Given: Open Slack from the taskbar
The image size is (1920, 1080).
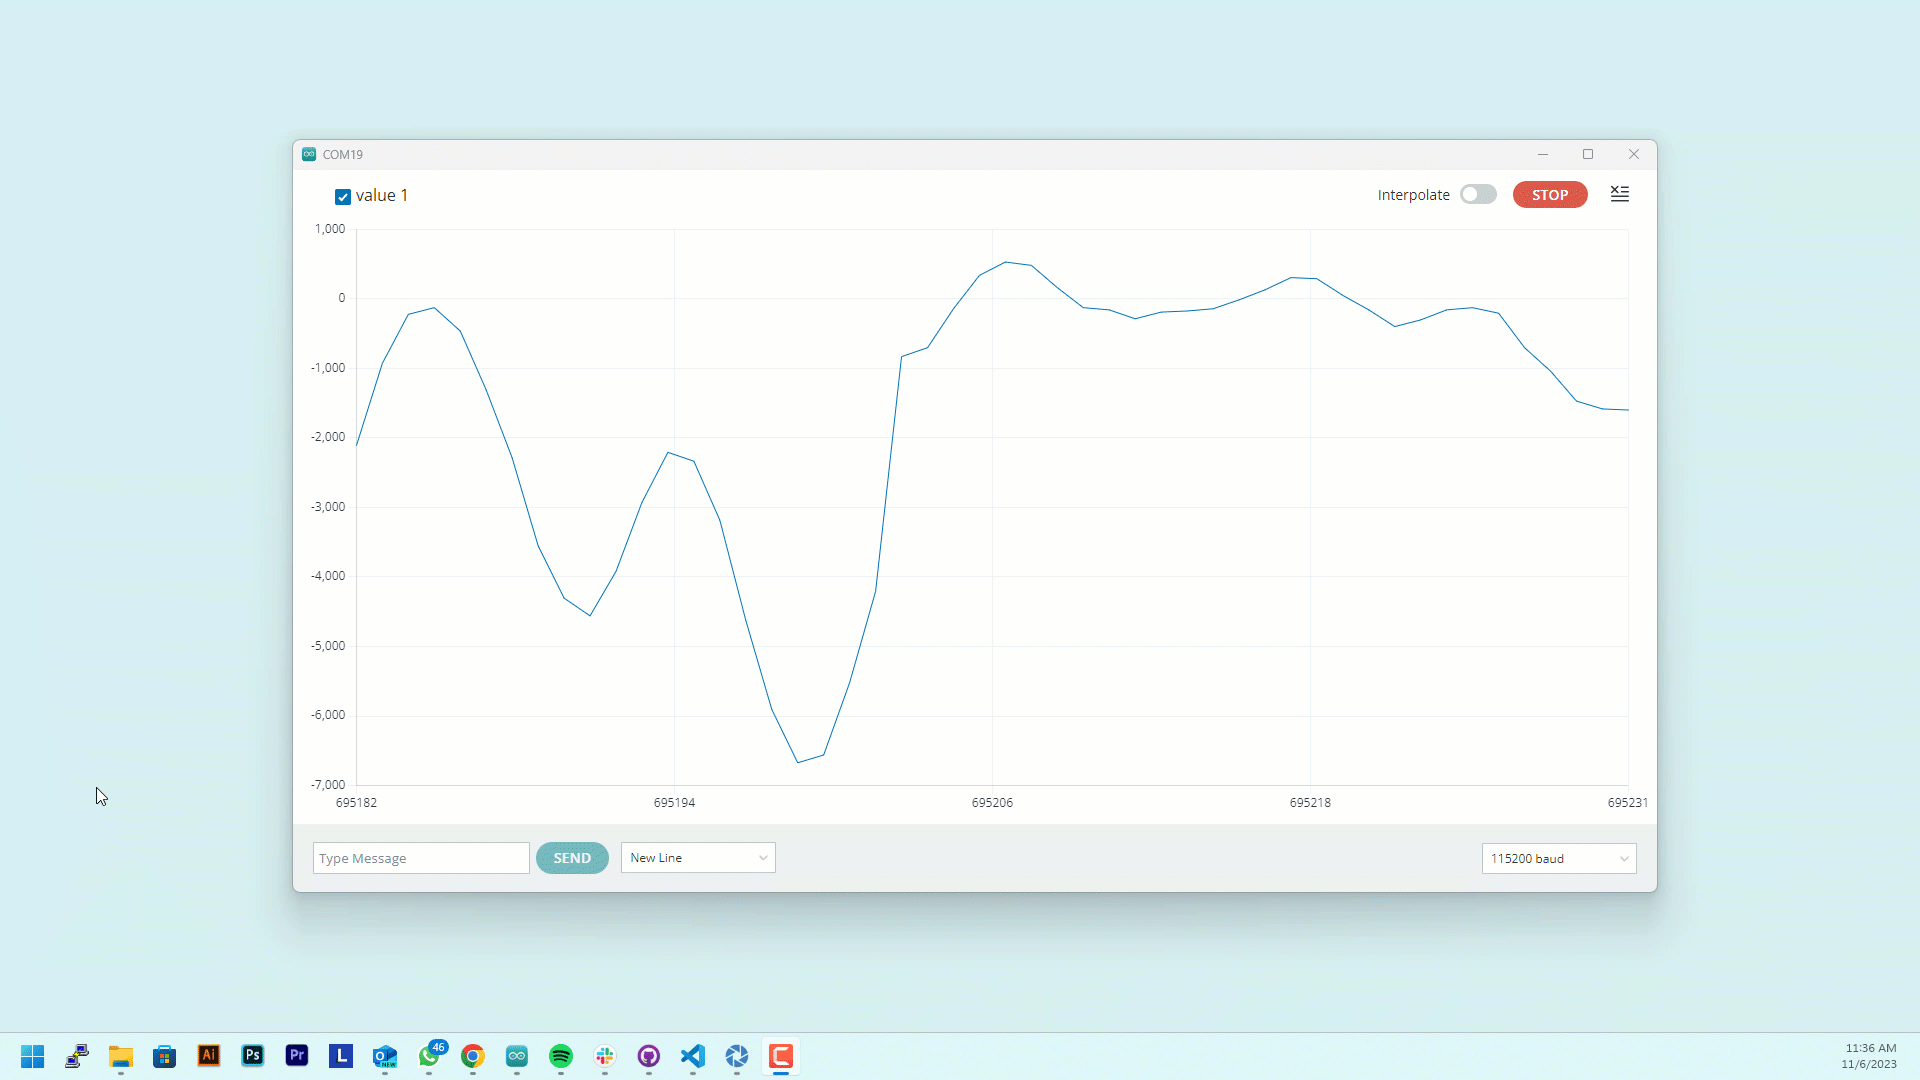Looking at the screenshot, I should [x=605, y=1057].
